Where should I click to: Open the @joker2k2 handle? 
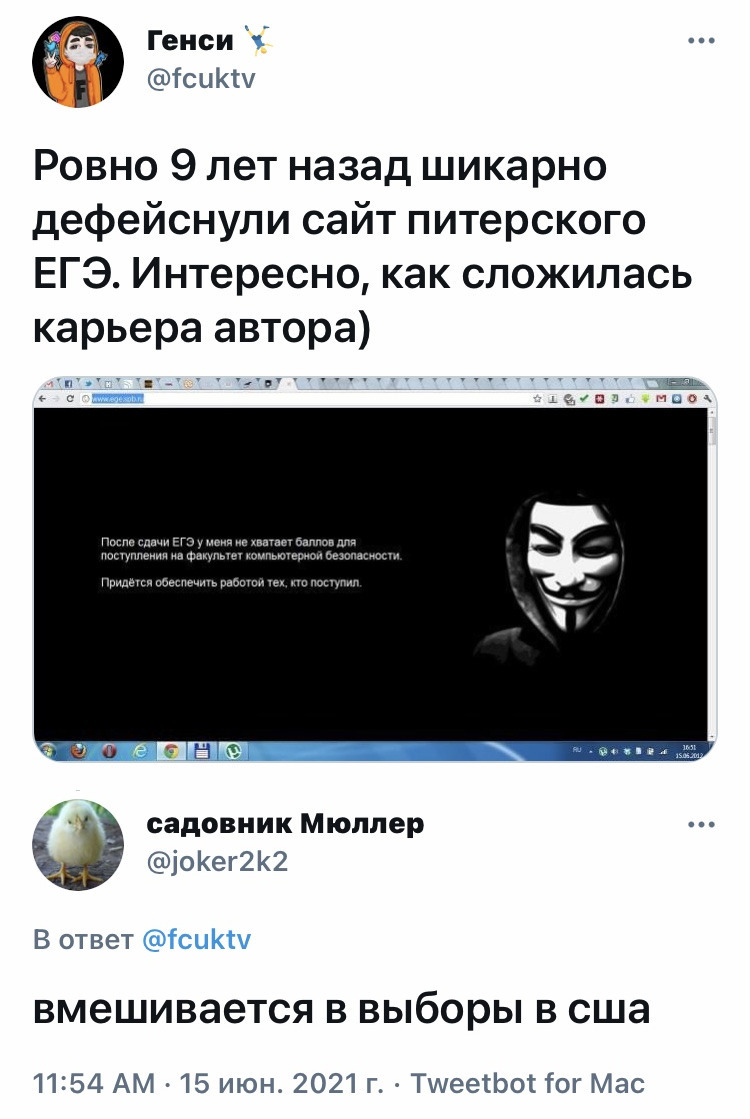(217, 861)
